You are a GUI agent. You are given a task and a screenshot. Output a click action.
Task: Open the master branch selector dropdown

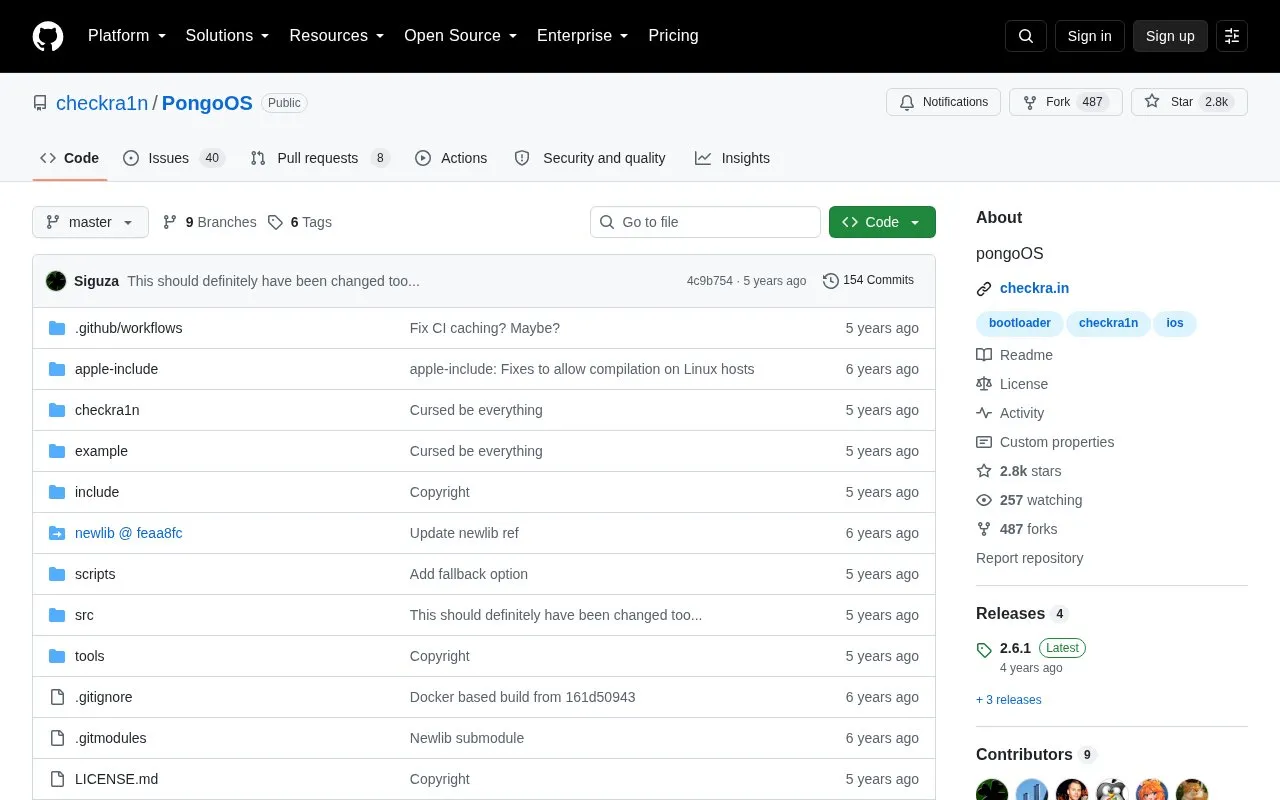coord(90,222)
